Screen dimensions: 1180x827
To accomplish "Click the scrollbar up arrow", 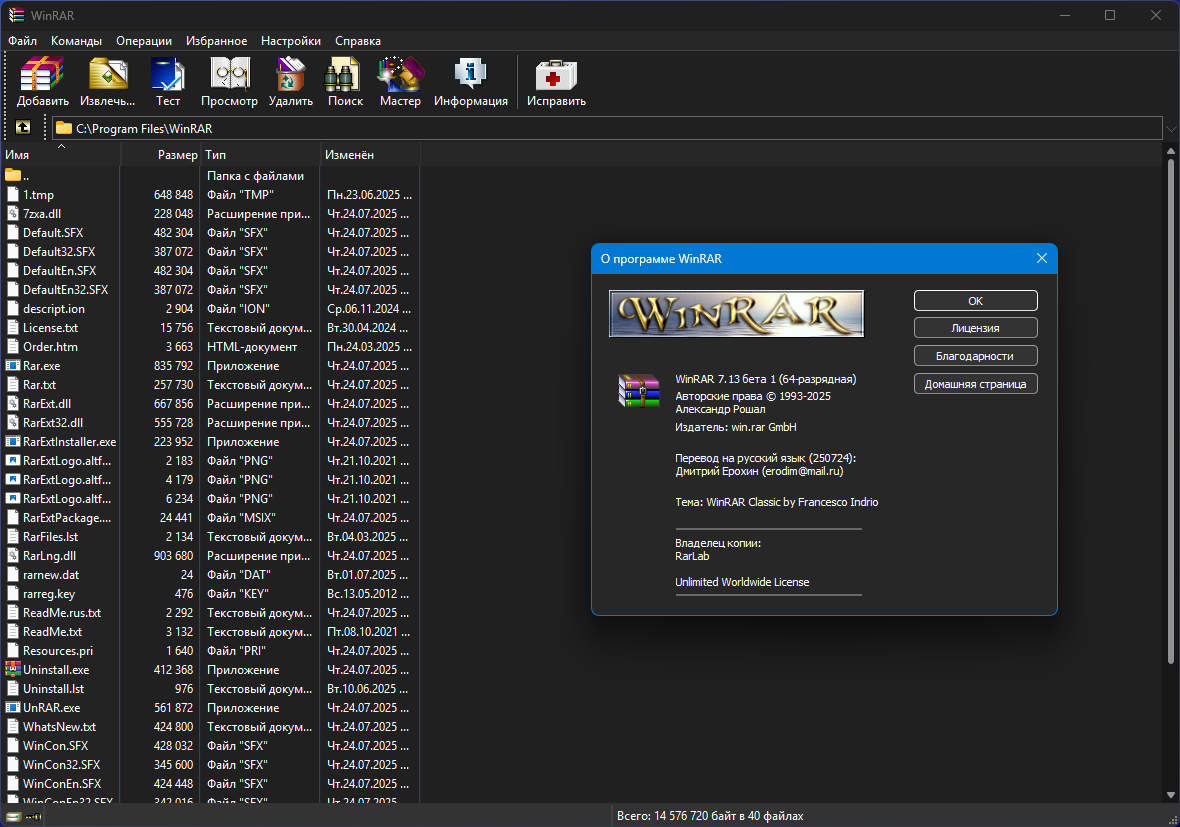I will click(1170, 151).
